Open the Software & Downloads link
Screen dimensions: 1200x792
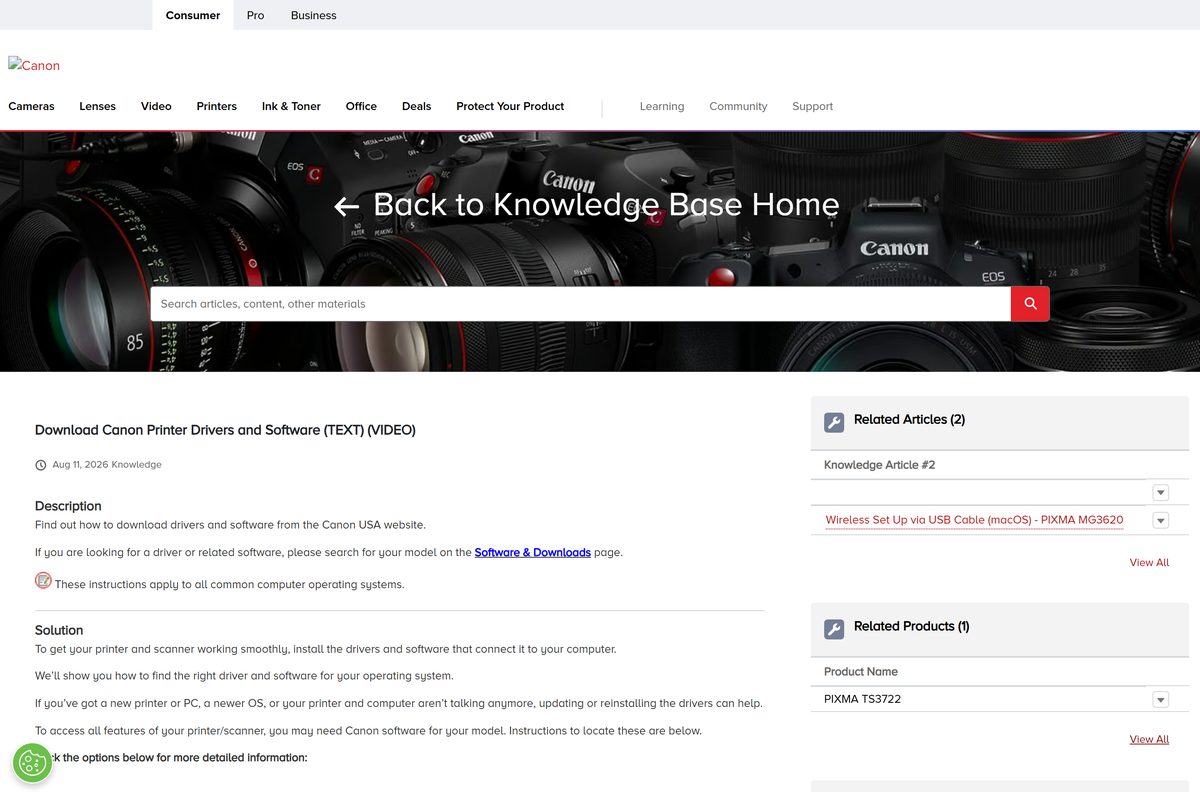pos(533,552)
